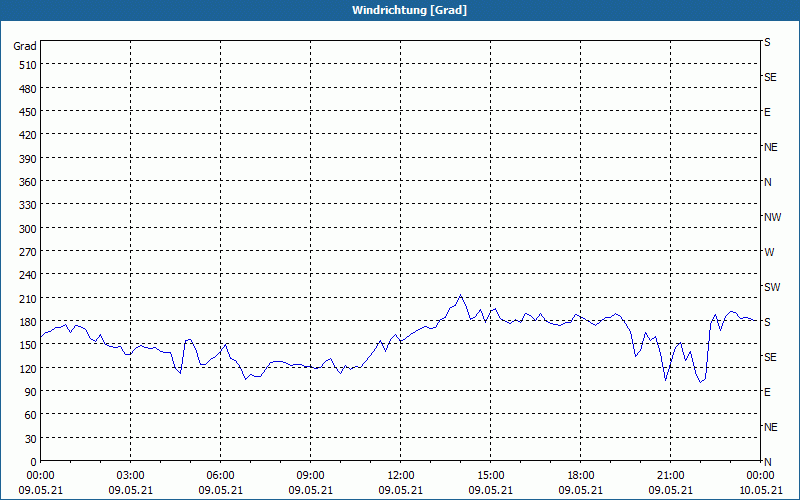800x500 pixels.
Task: Click the 21:00 time axis label
Action: (670, 476)
